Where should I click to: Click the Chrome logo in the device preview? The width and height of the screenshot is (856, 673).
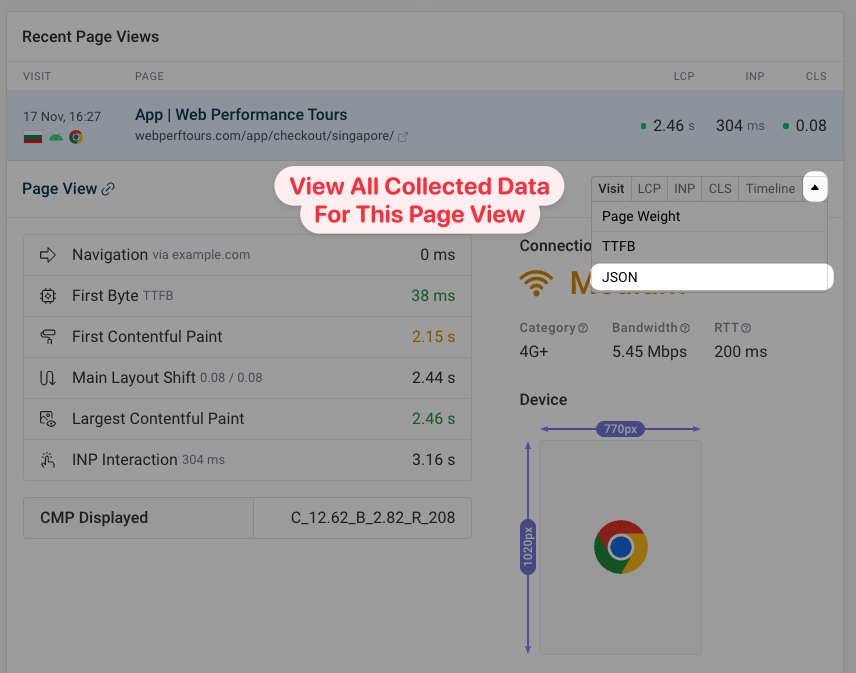point(620,547)
